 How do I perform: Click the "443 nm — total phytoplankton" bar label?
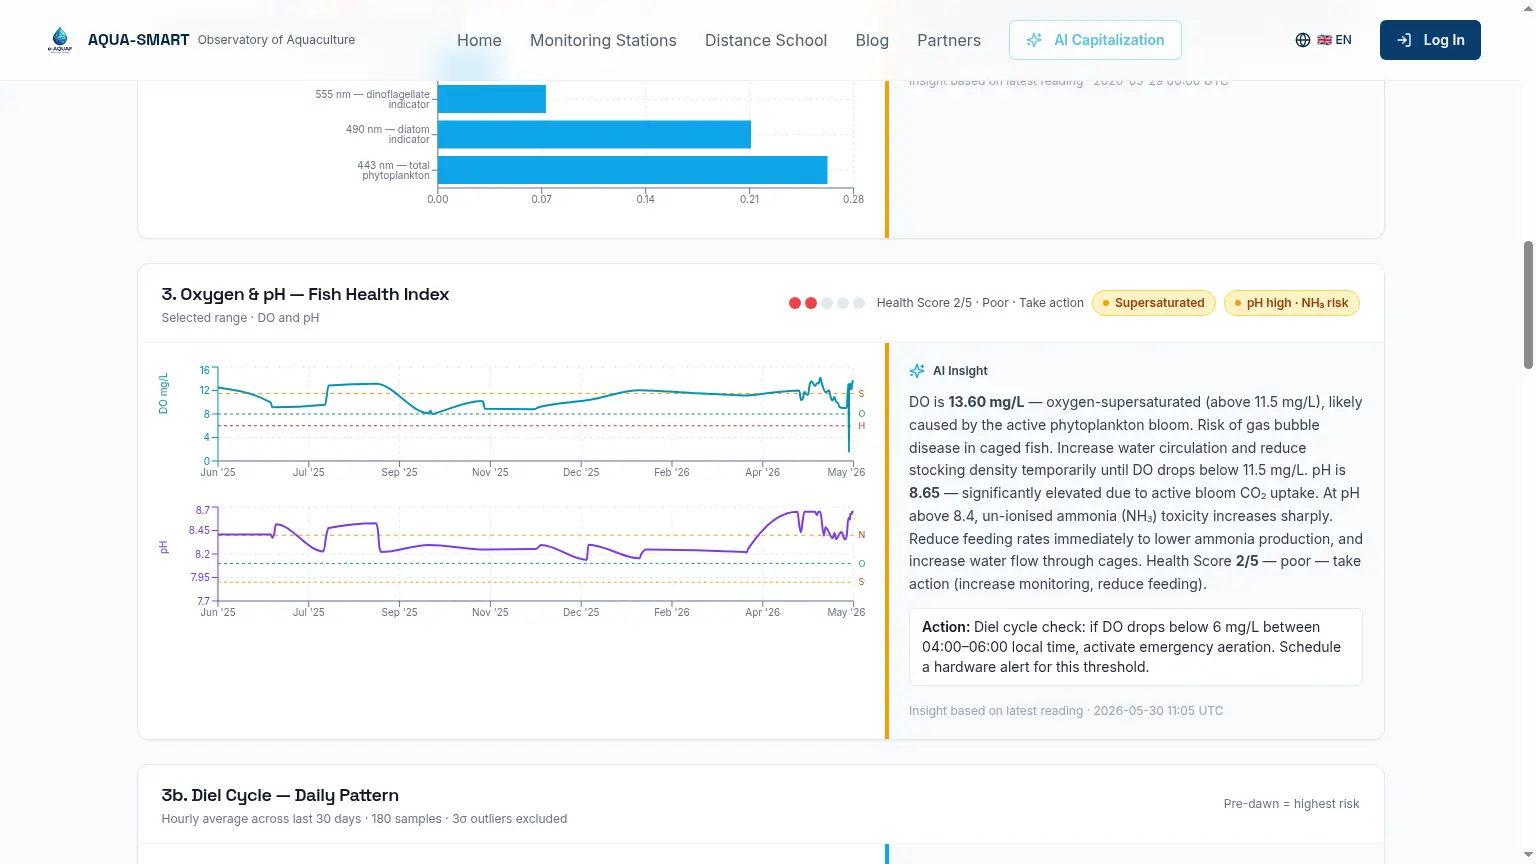[393, 170]
